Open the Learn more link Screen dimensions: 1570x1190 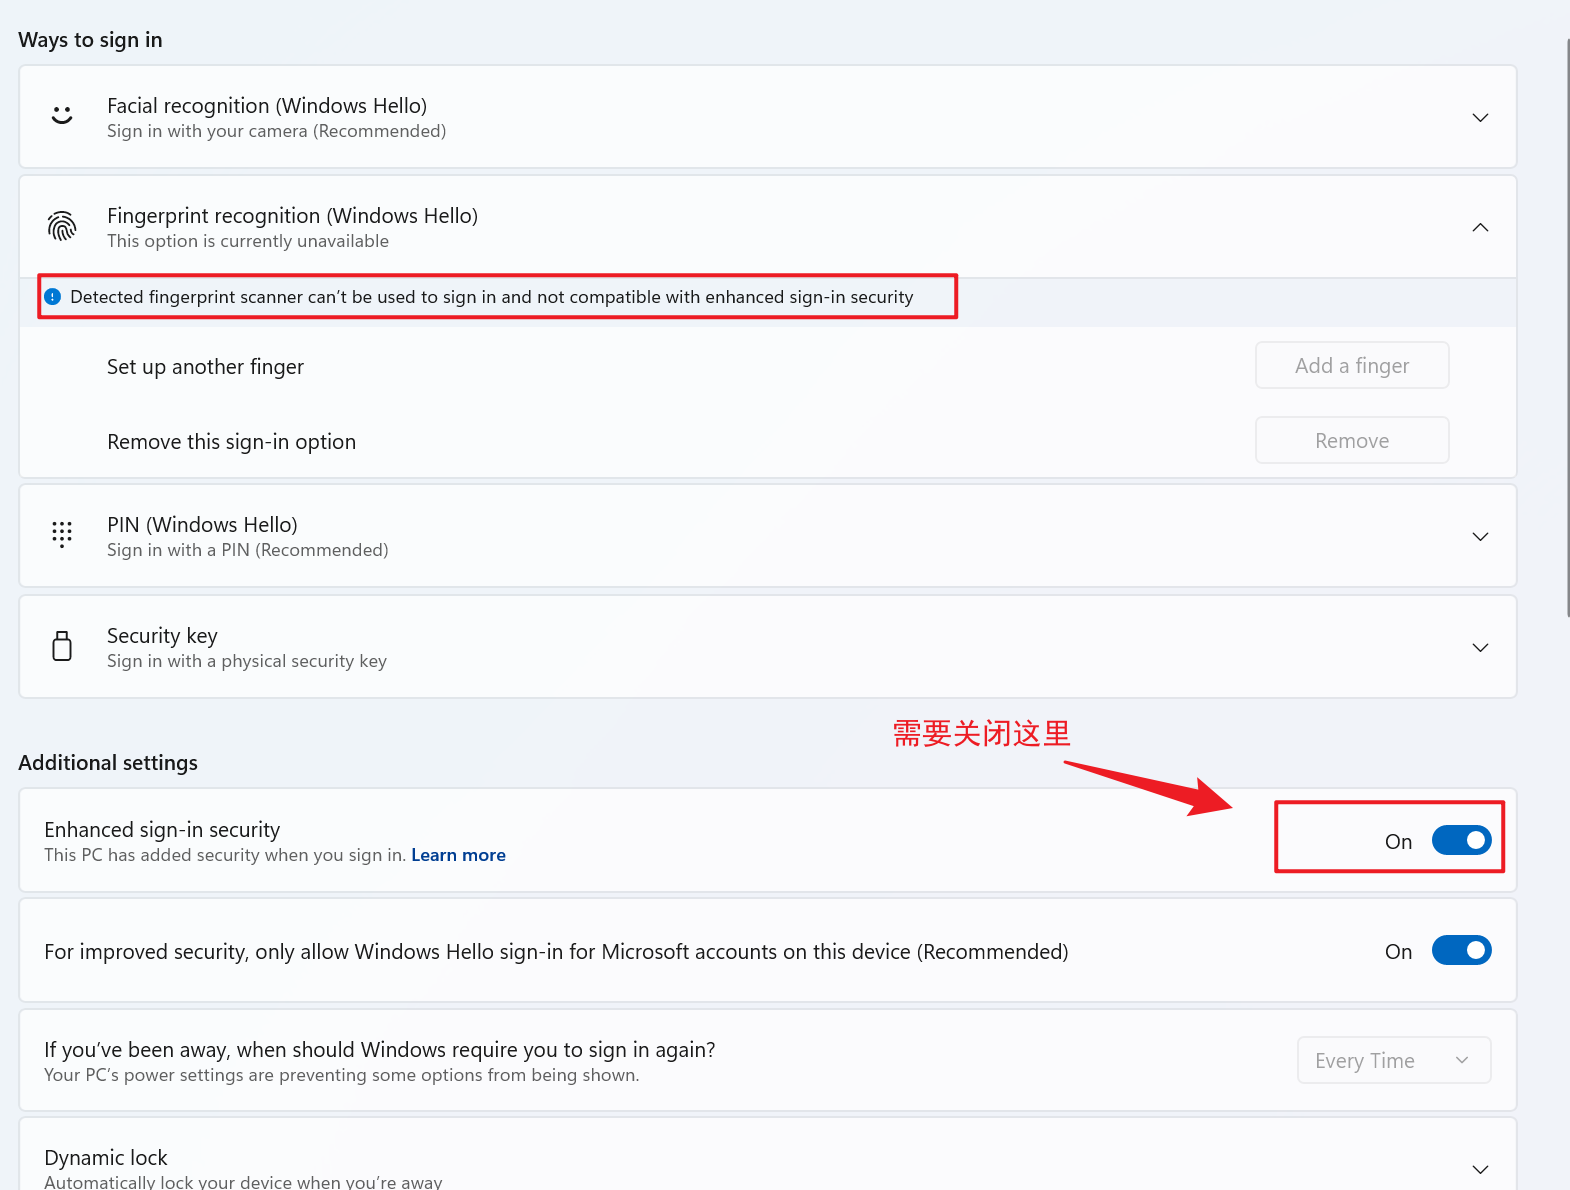pos(458,855)
